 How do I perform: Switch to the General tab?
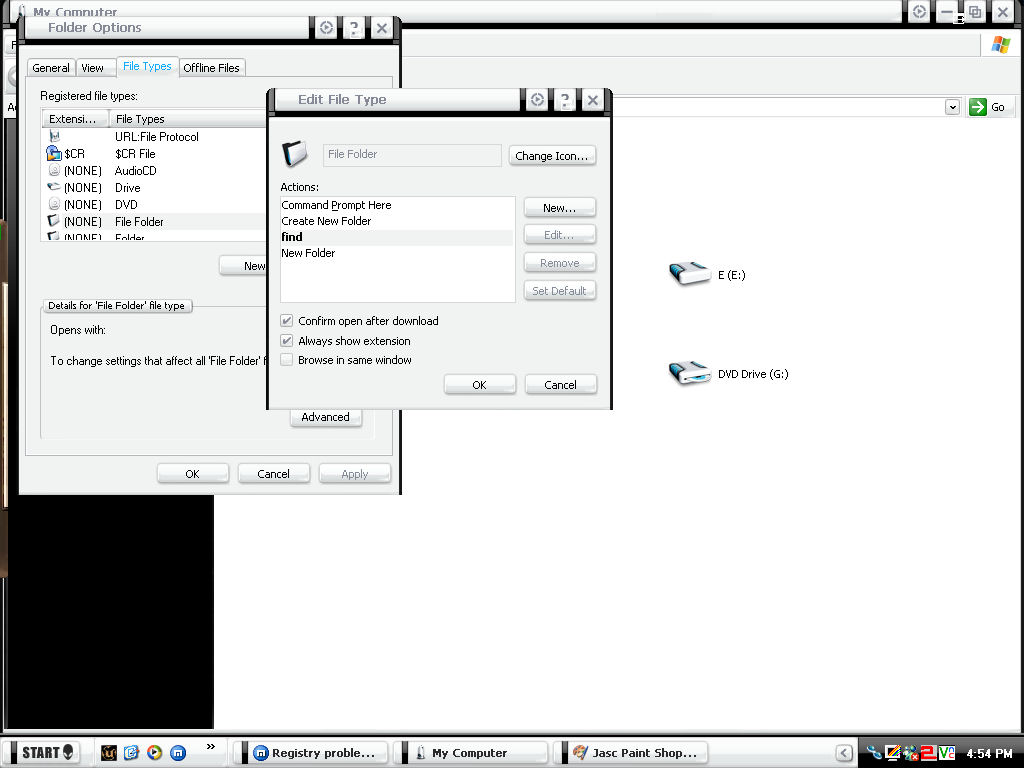coord(51,68)
